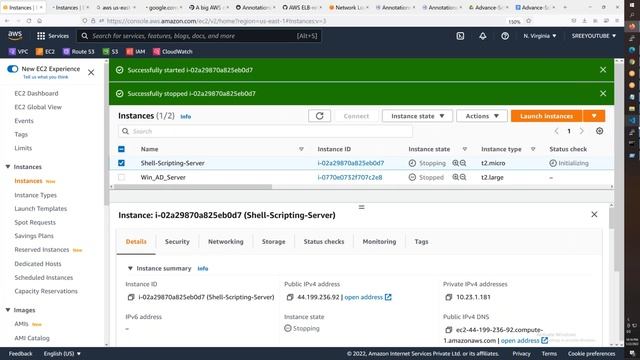This screenshot has width=640, height=360.
Task: Click the panel resize handle above details
Action: click(x=361, y=207)
